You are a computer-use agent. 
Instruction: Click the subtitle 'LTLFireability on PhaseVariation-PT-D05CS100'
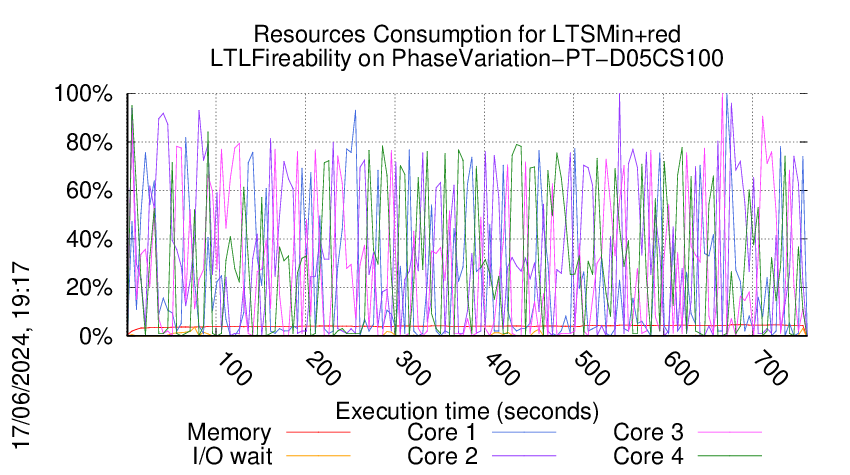(x=467, y=58)
